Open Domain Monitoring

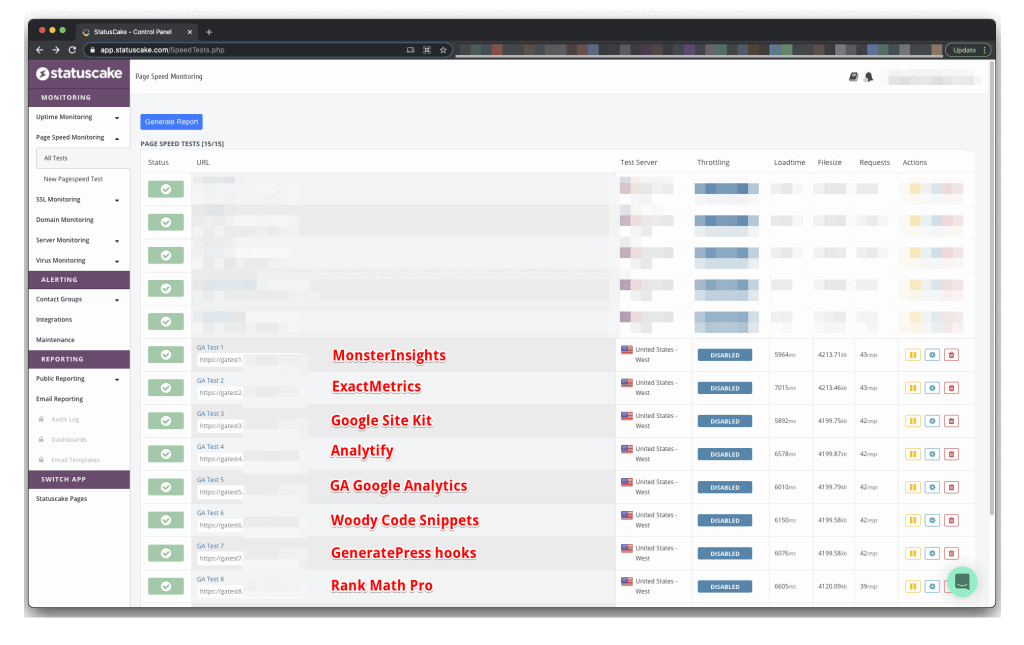tap(65, 220)
